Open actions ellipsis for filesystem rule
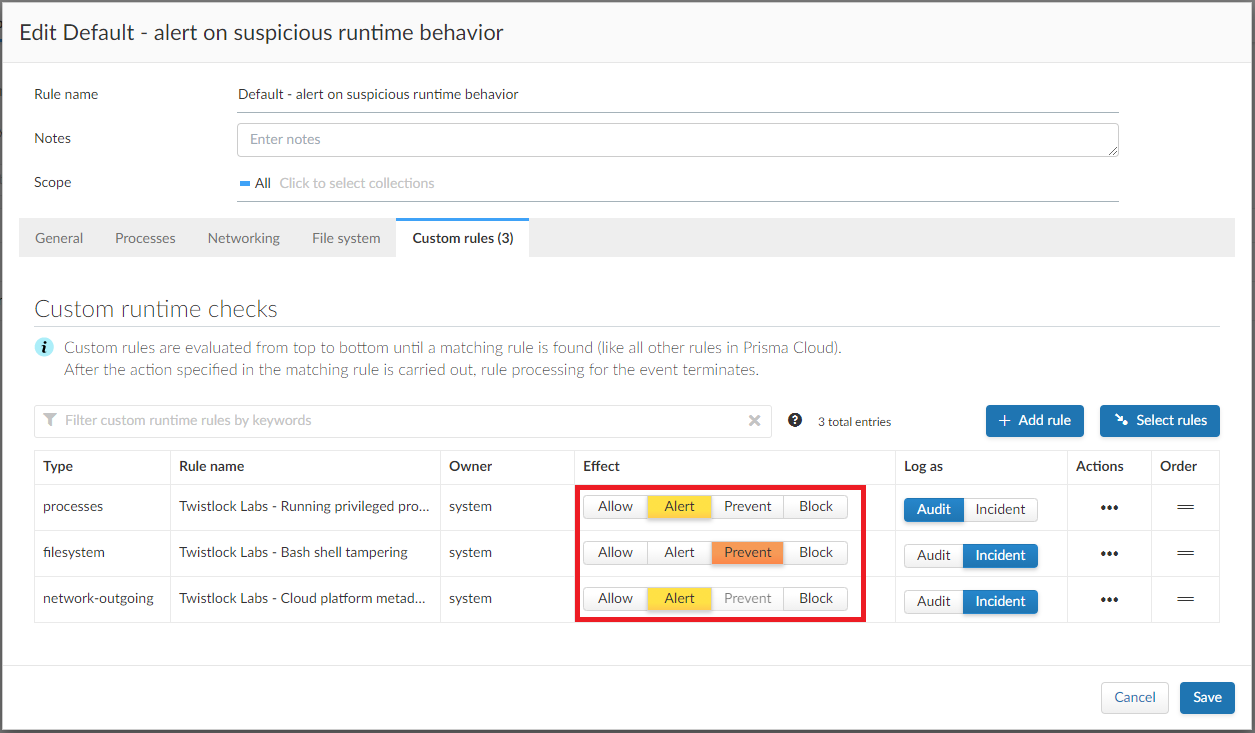Screen dimensions: 1255x733 tap(1108, 554)
